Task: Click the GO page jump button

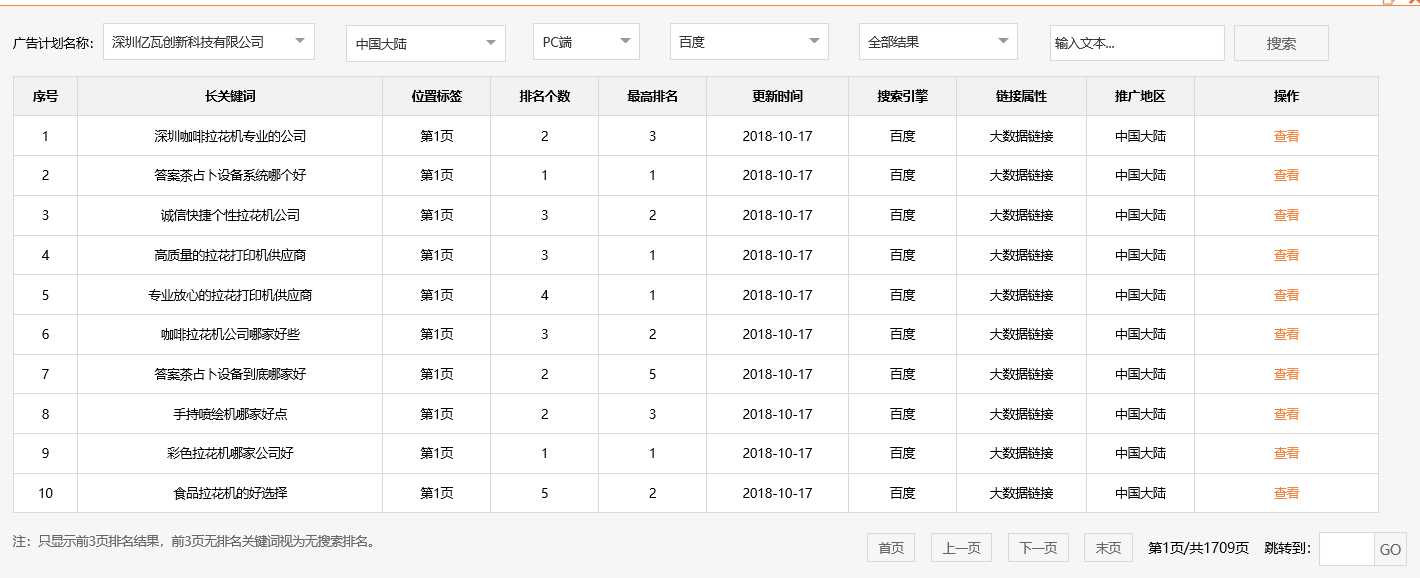Action: click(1392, 547)
